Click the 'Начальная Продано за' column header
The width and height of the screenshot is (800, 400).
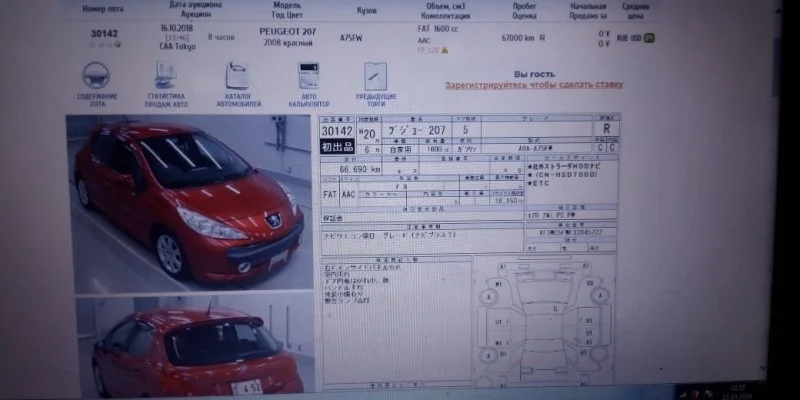coord(588,10)
